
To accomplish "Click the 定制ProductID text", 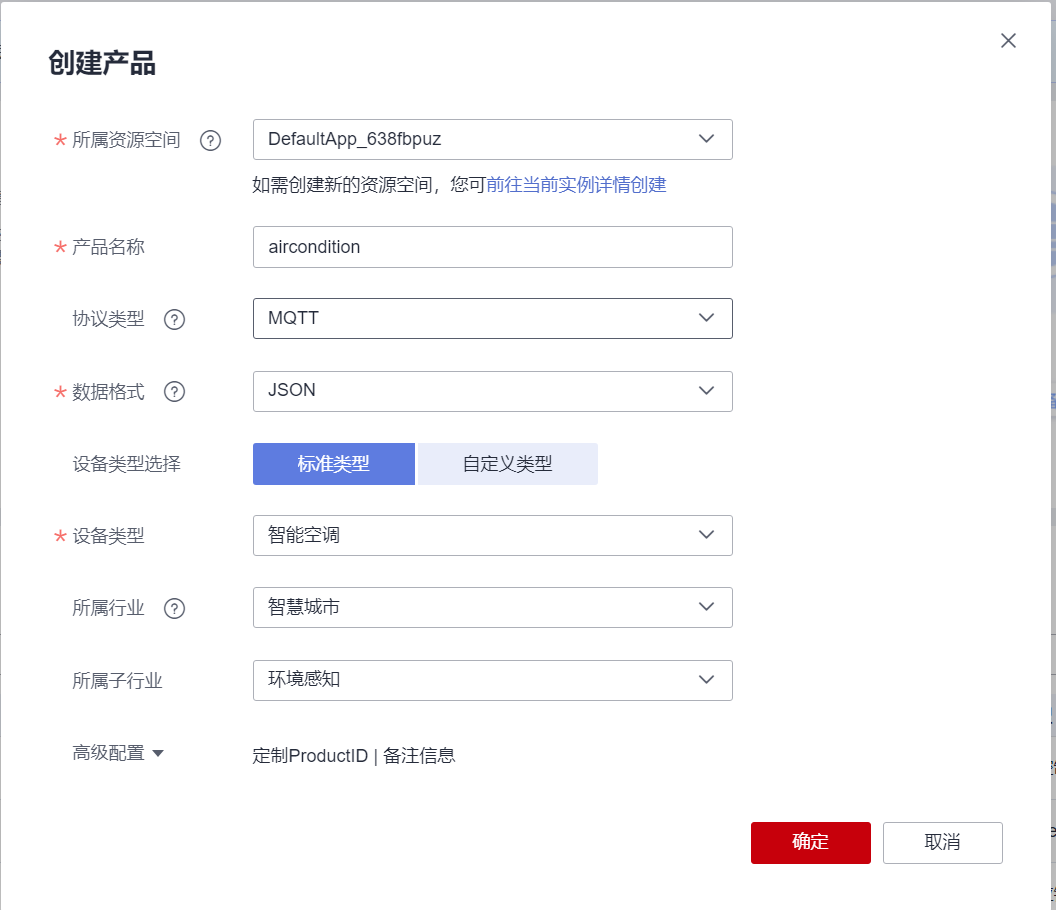I will [311, 756].
